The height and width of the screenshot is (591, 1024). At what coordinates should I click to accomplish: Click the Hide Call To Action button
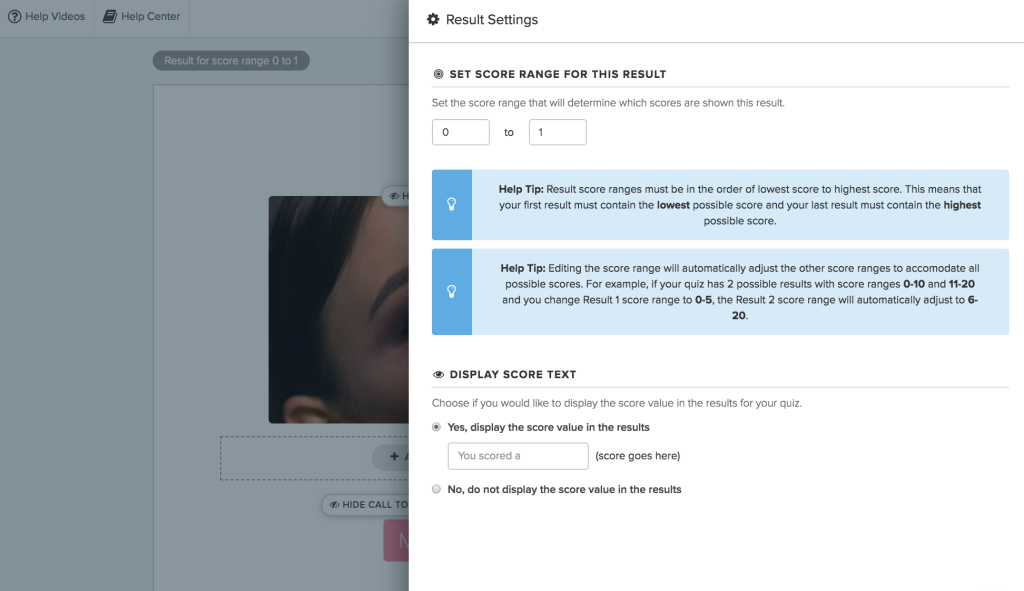pos(365,505)
